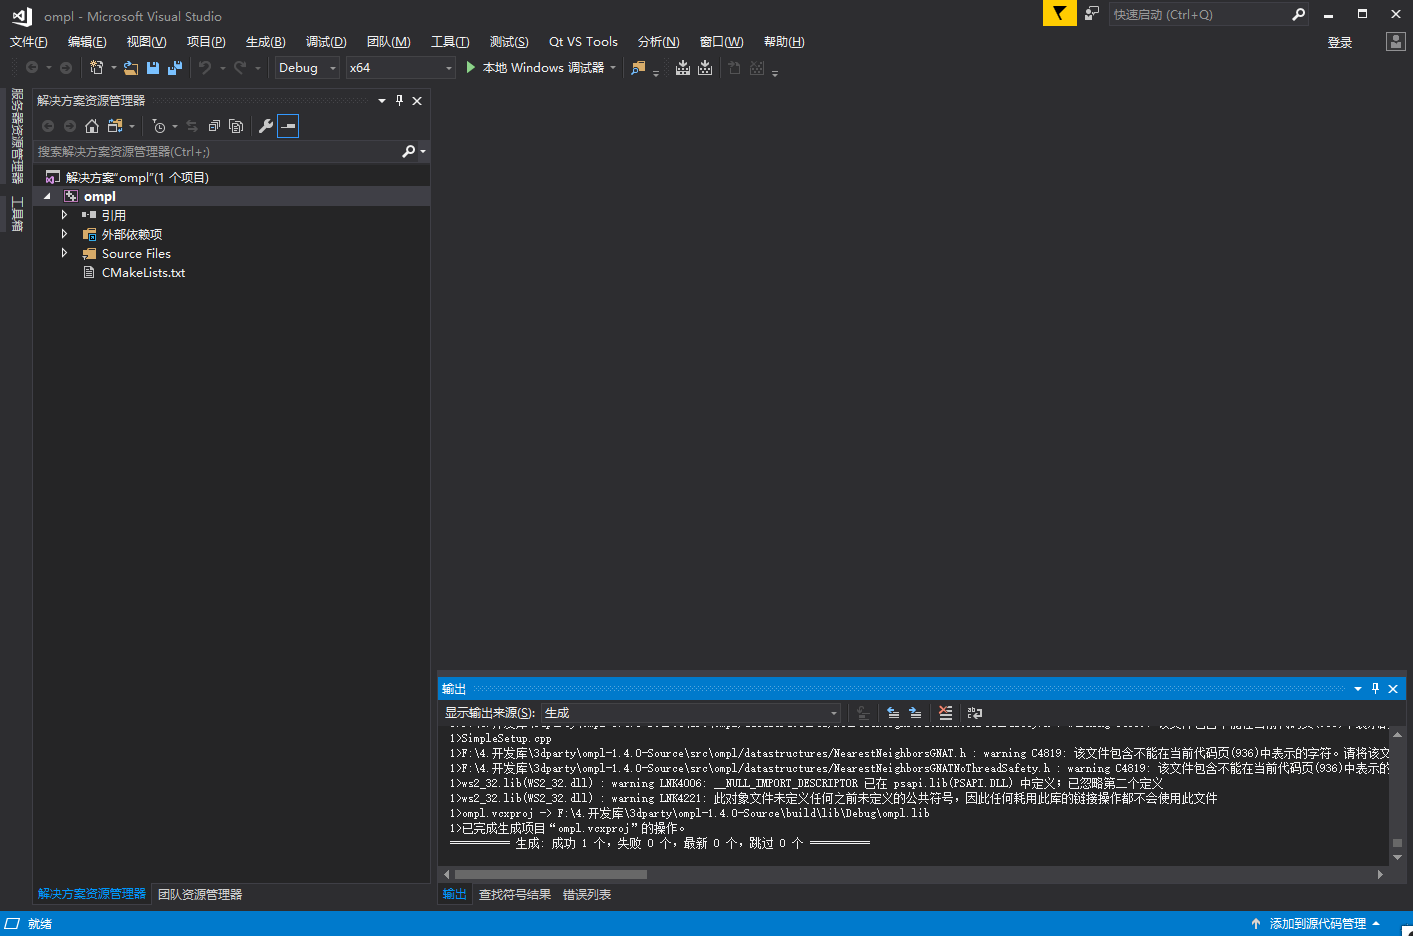
Task: Pin the Output window
Action: [1375, 688]
